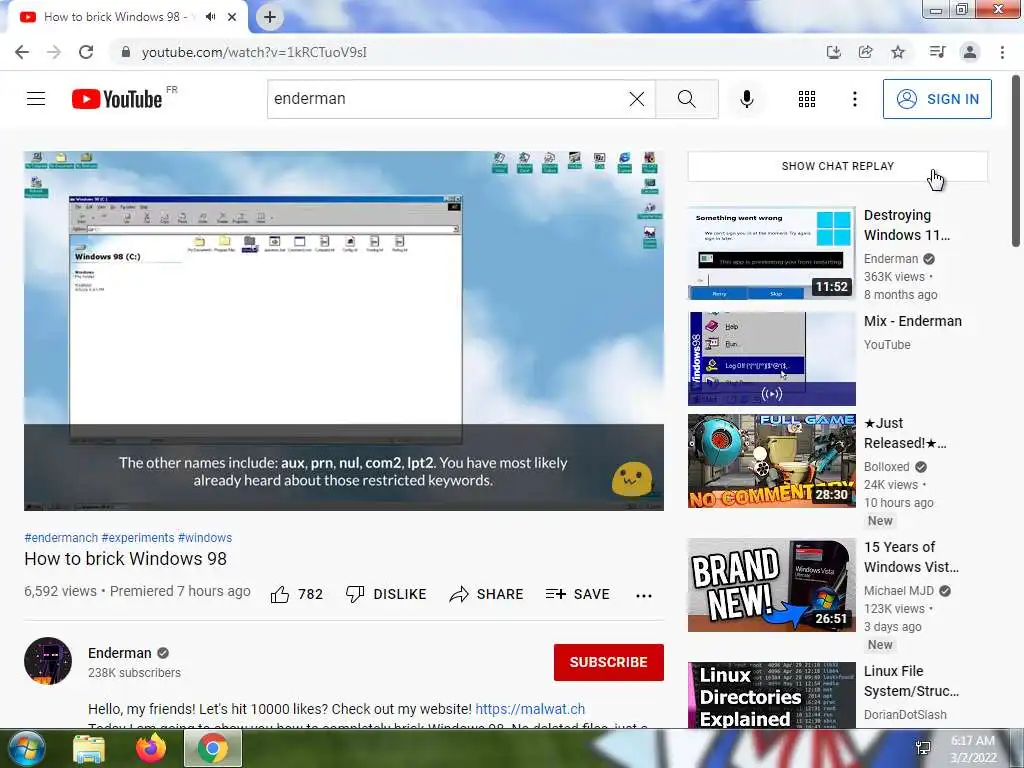
Task: Open the Windows Start menu
Action: (x=26, y=748)
